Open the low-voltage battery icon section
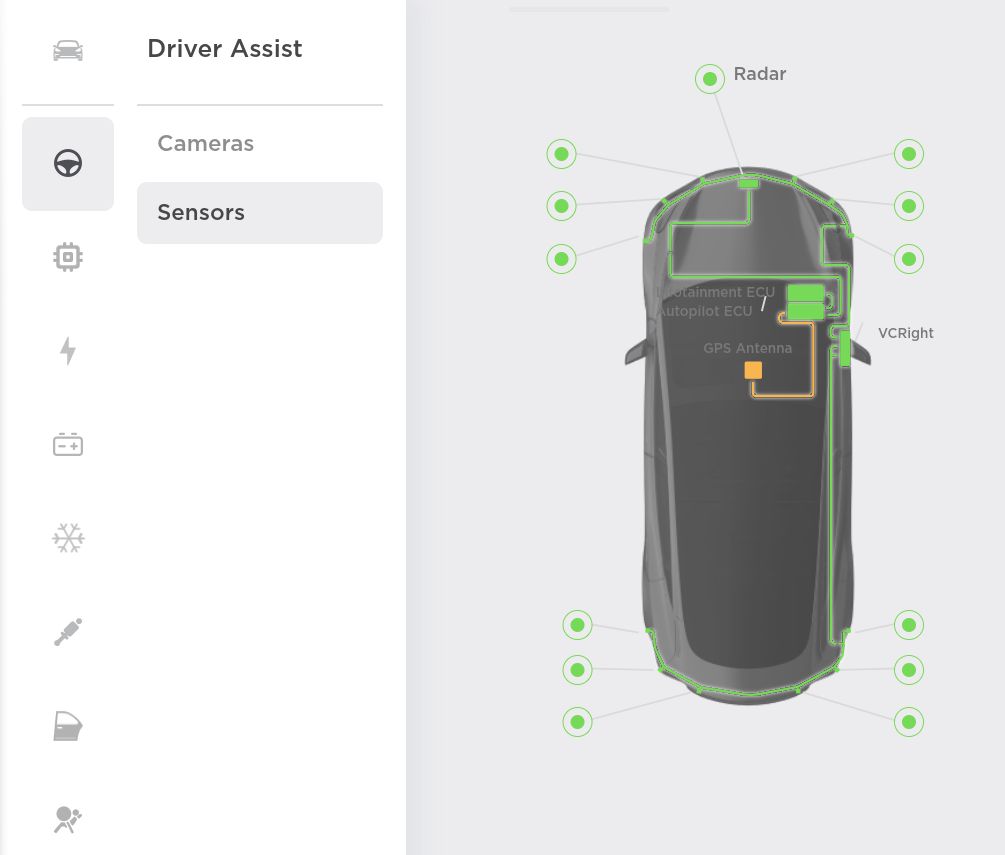The image size is (1005, 855). coord(68,444)
